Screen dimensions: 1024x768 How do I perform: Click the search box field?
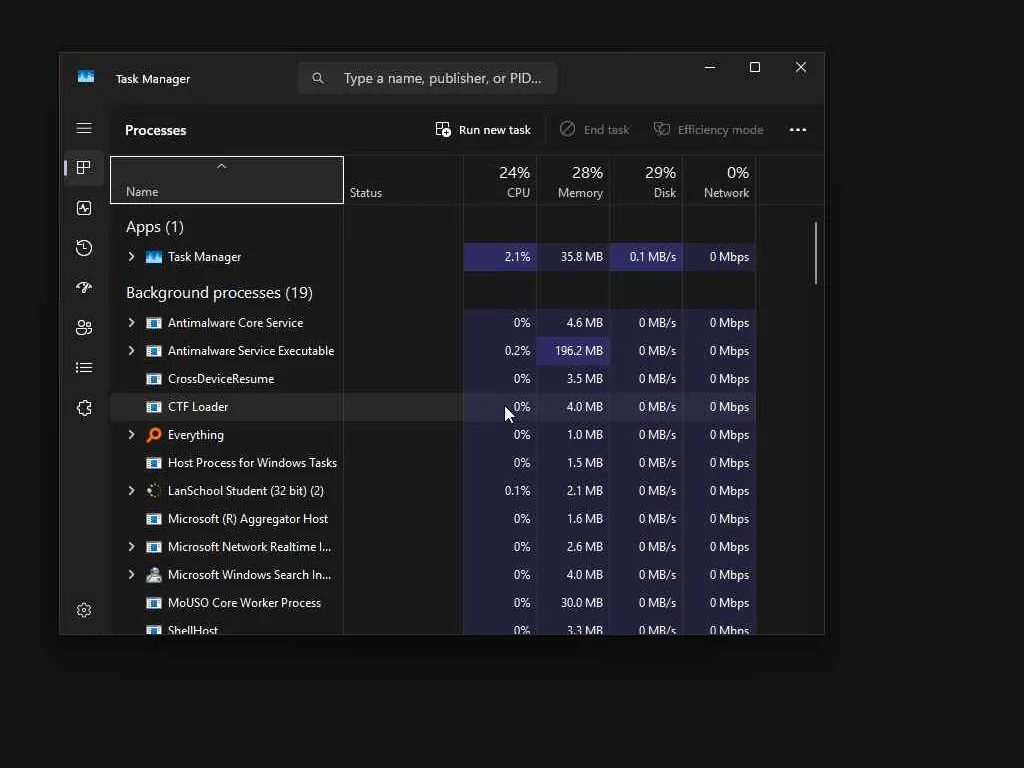click(x=427, y=78)
